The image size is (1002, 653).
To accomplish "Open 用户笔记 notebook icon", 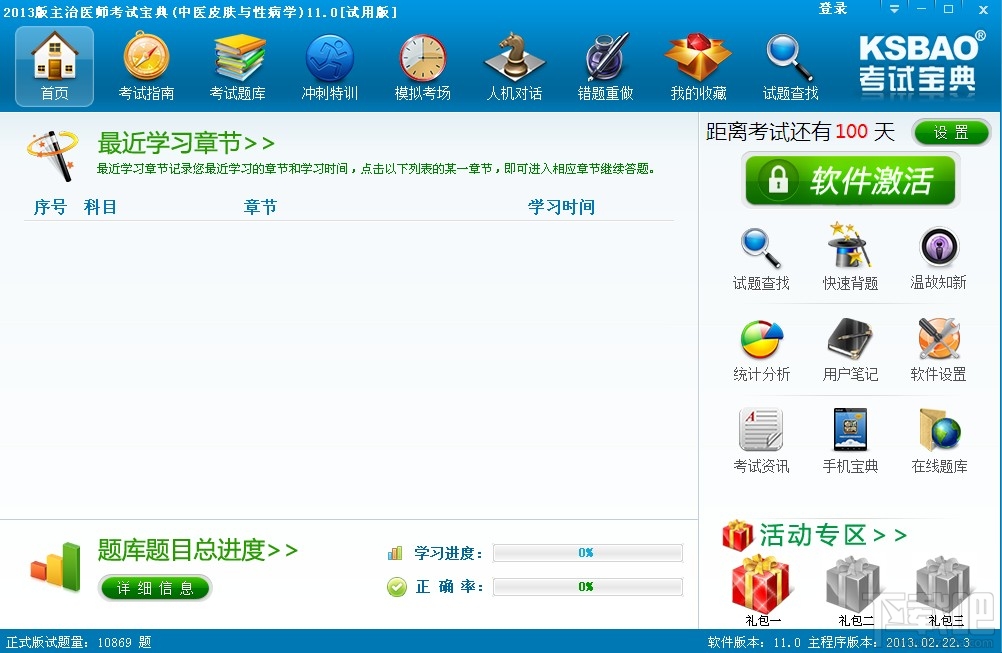I will point(850,350).
